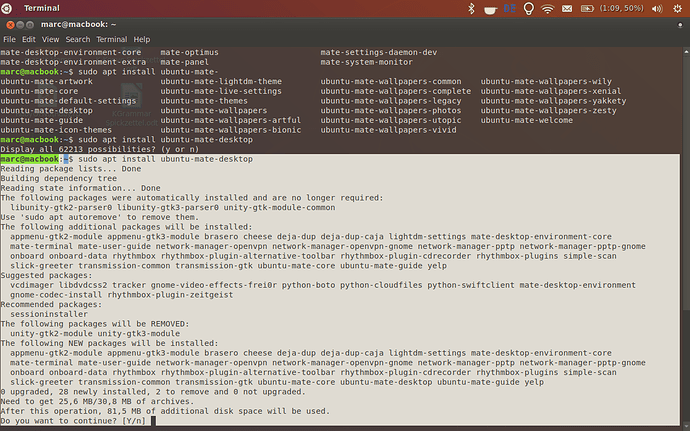The image size is (690, 431).
Task: Click 'sessioninstaller' package name
Action: pos(49,314)
